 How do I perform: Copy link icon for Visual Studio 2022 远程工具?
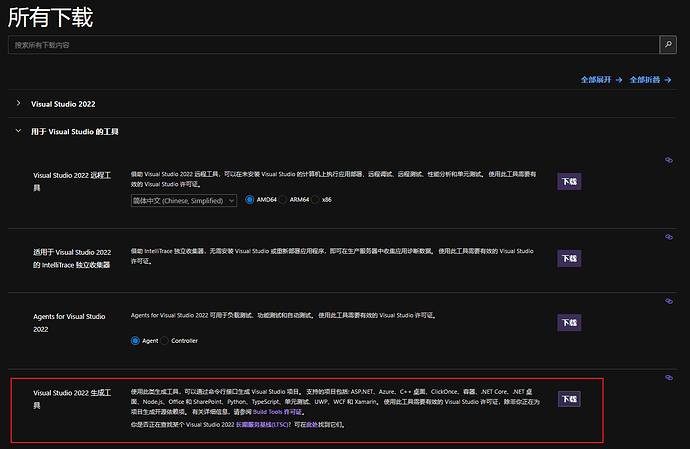point(668,160)
